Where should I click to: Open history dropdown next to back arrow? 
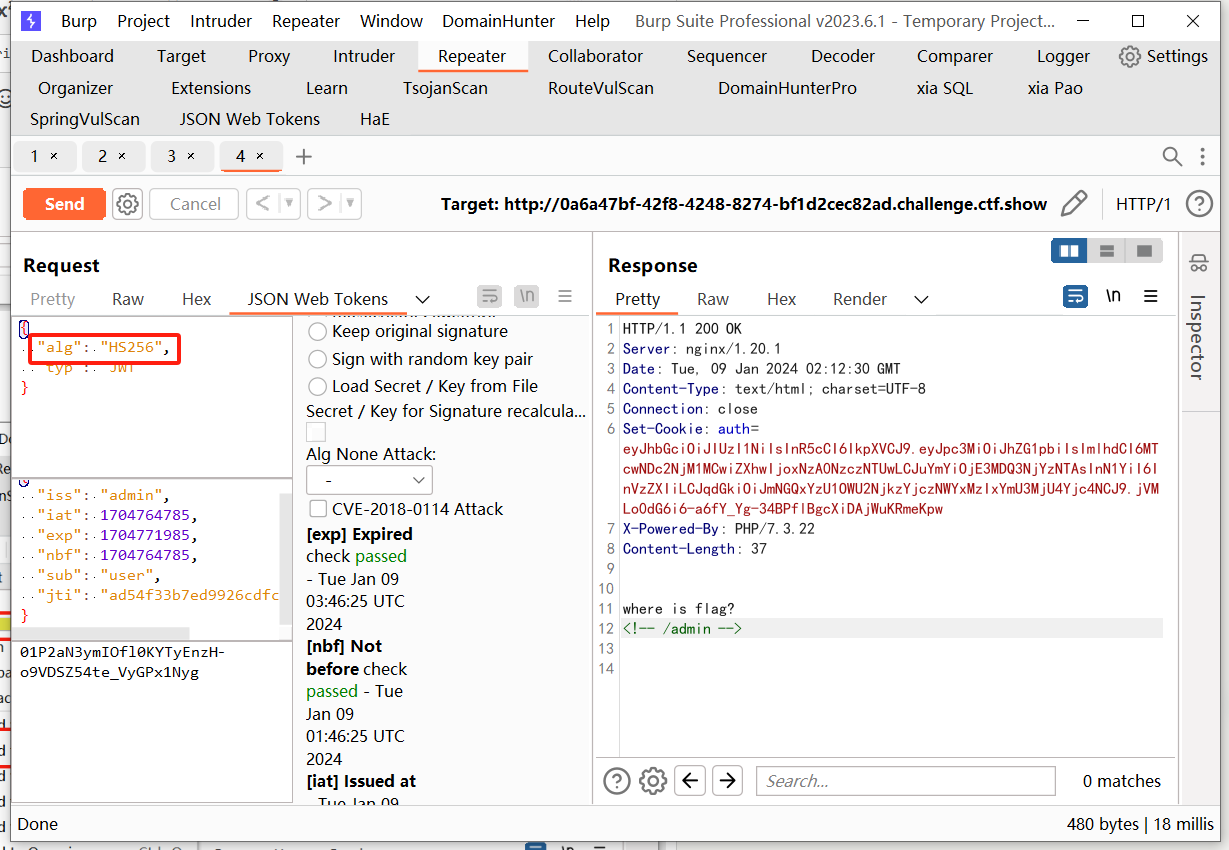click(289, 204)
